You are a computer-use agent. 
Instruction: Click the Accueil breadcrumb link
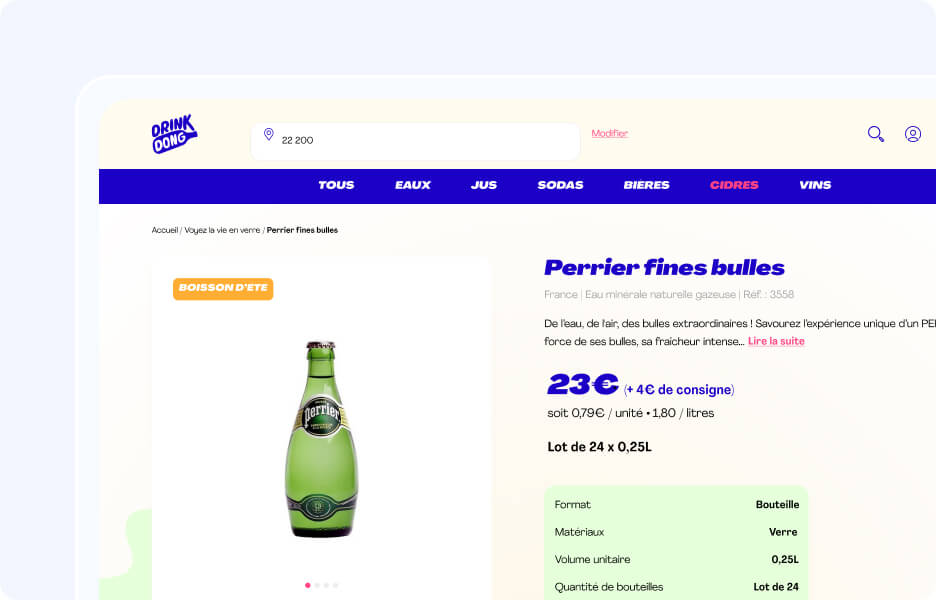(x=165, y=230)
